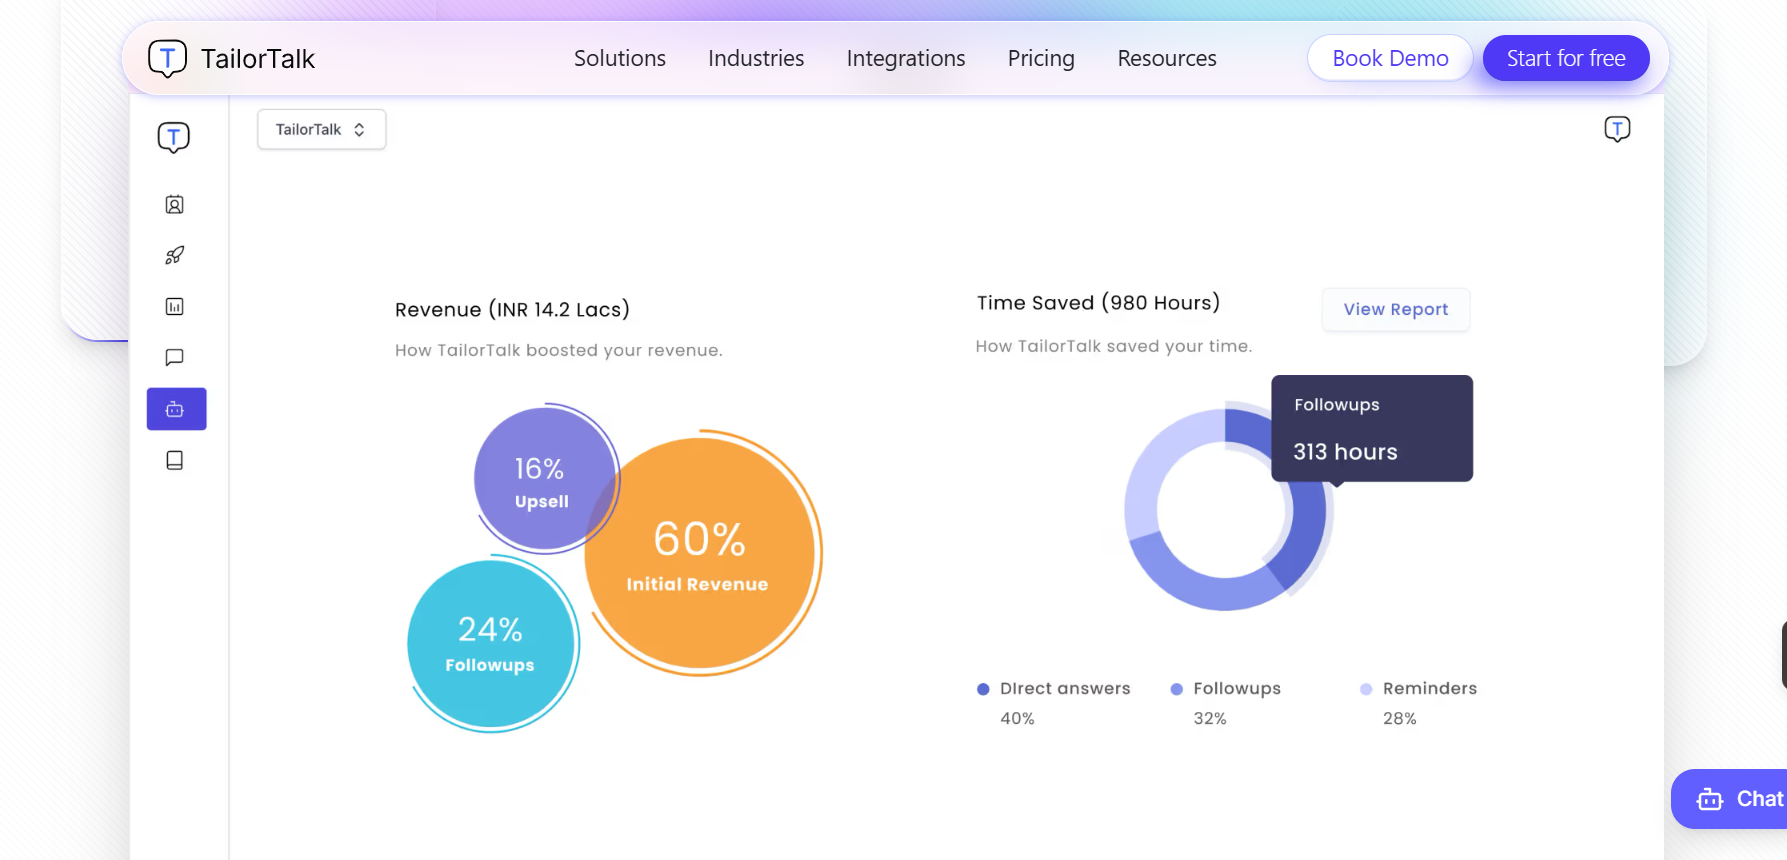Click the robot icon in the Chat button
Viewport: 1787px width, 860px height.
[1710, 799]
